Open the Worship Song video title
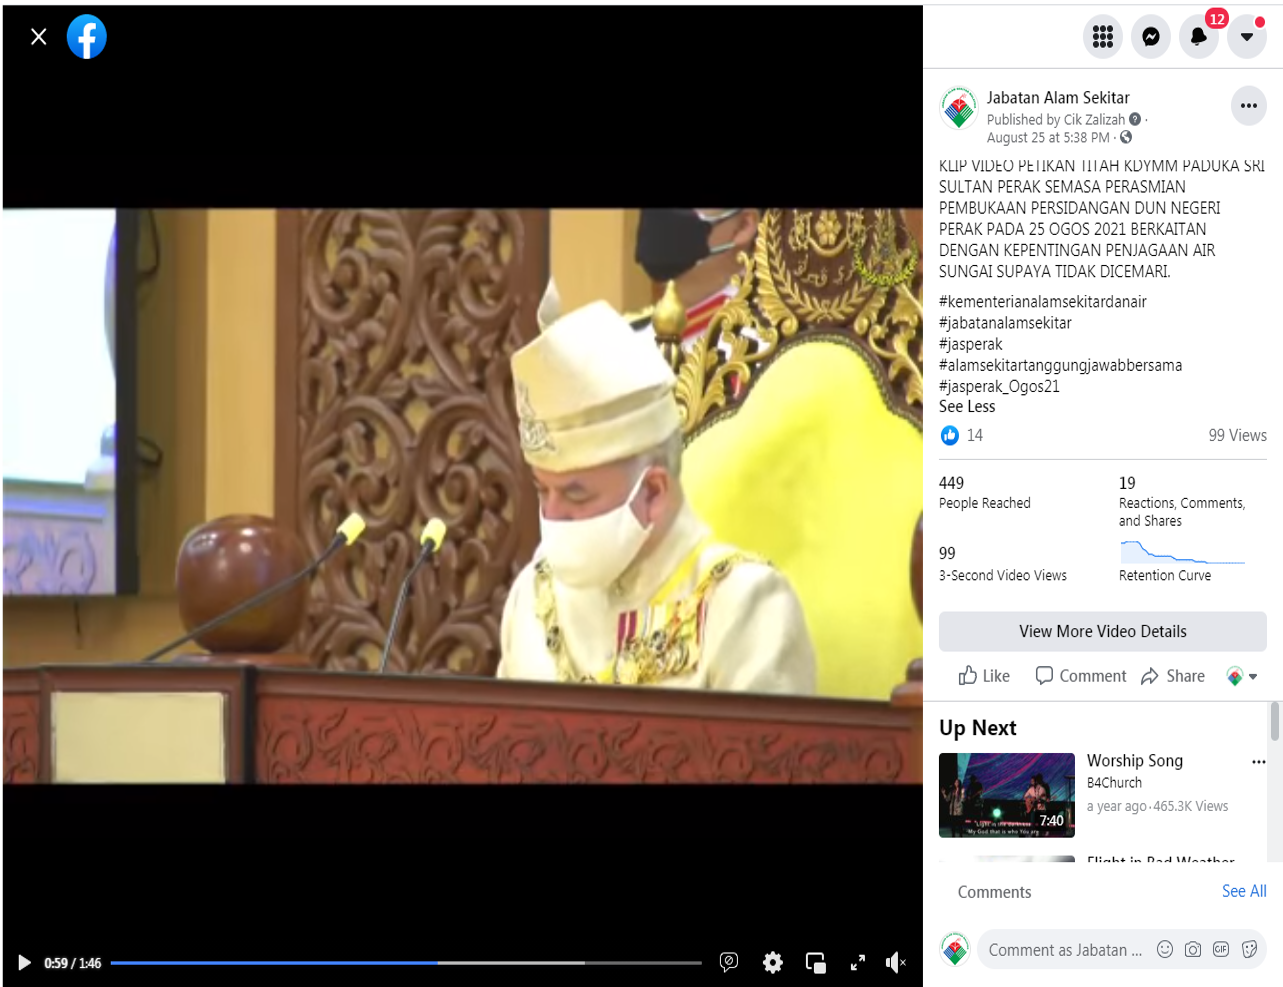Viewport: 1283px width, 987px height. pos(1135,761)
